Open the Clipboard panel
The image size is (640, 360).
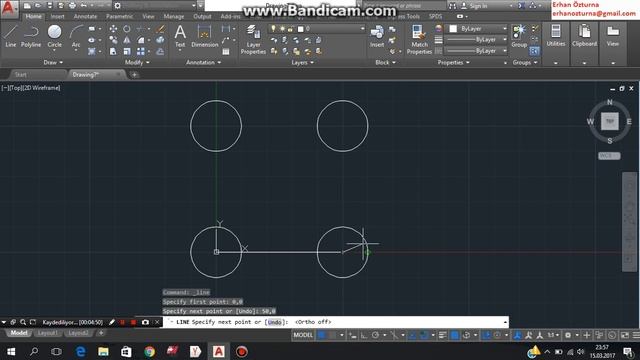click(584, 36)
